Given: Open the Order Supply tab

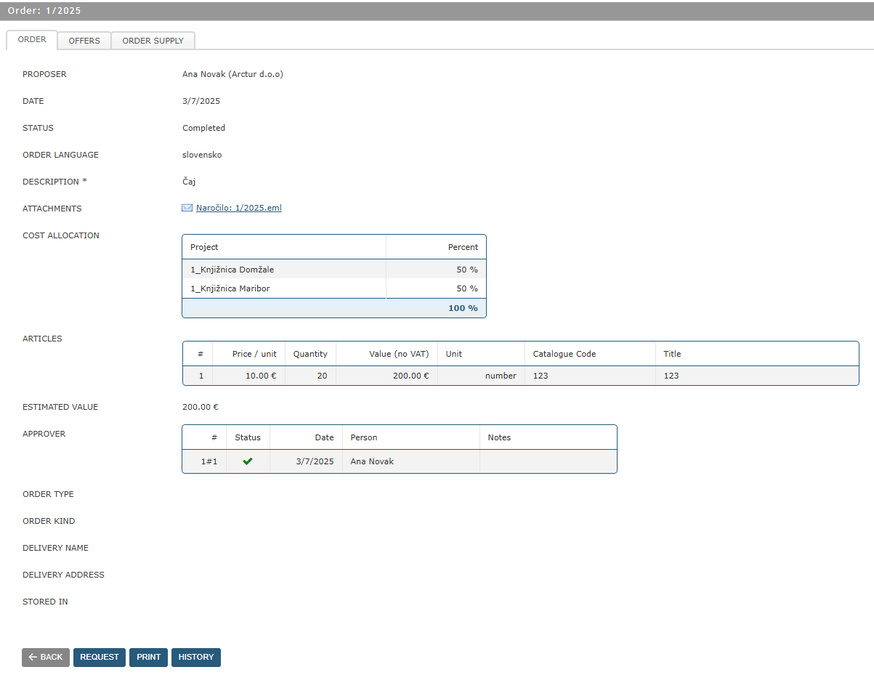Looking at the screenshot, I should tap(153, 41).
